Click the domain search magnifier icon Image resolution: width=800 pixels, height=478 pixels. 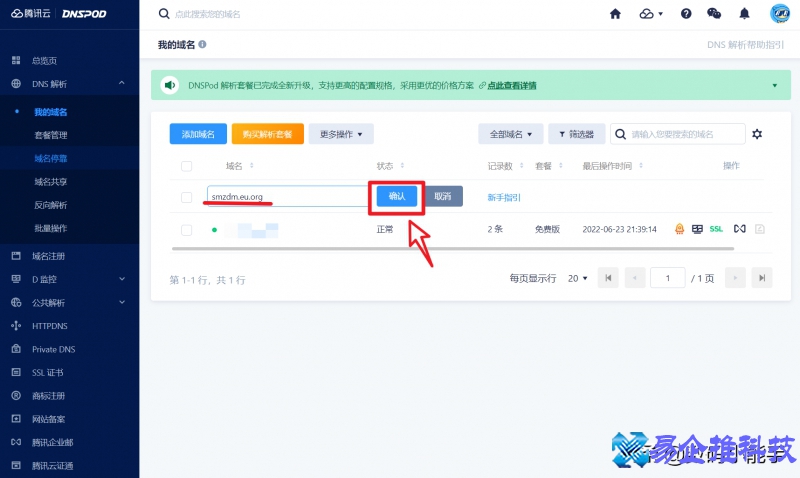tap(620, 134)
